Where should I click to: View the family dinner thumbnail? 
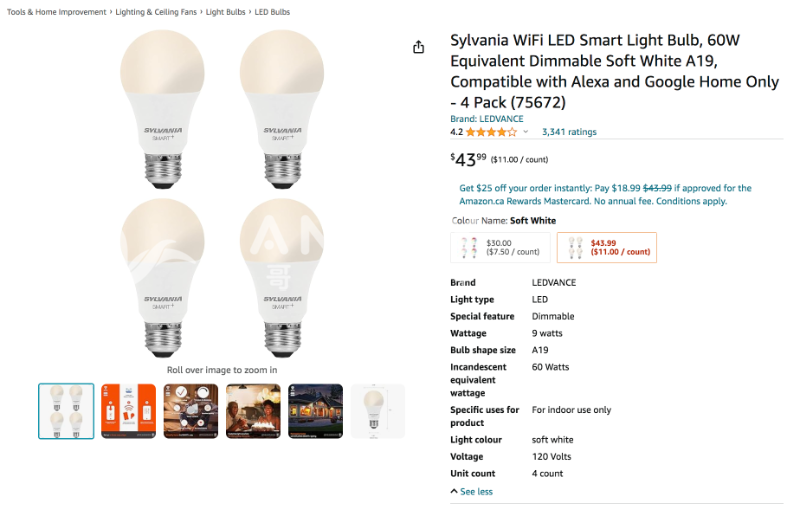253,411
